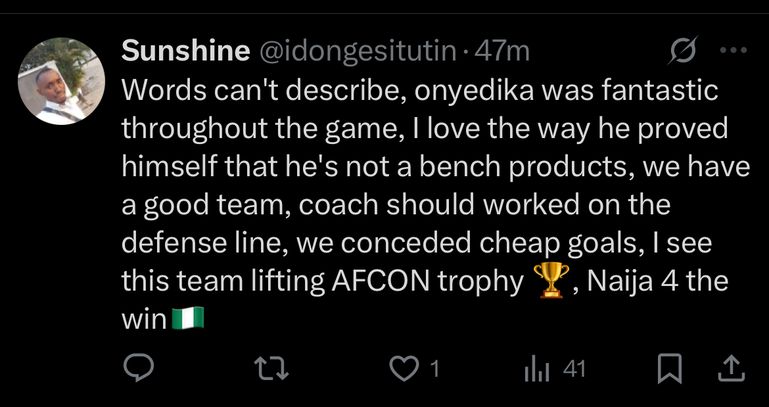Click the Grok slashed-circle icon
The height and width of the screenshot is (407, 769).
coord(684,49)
